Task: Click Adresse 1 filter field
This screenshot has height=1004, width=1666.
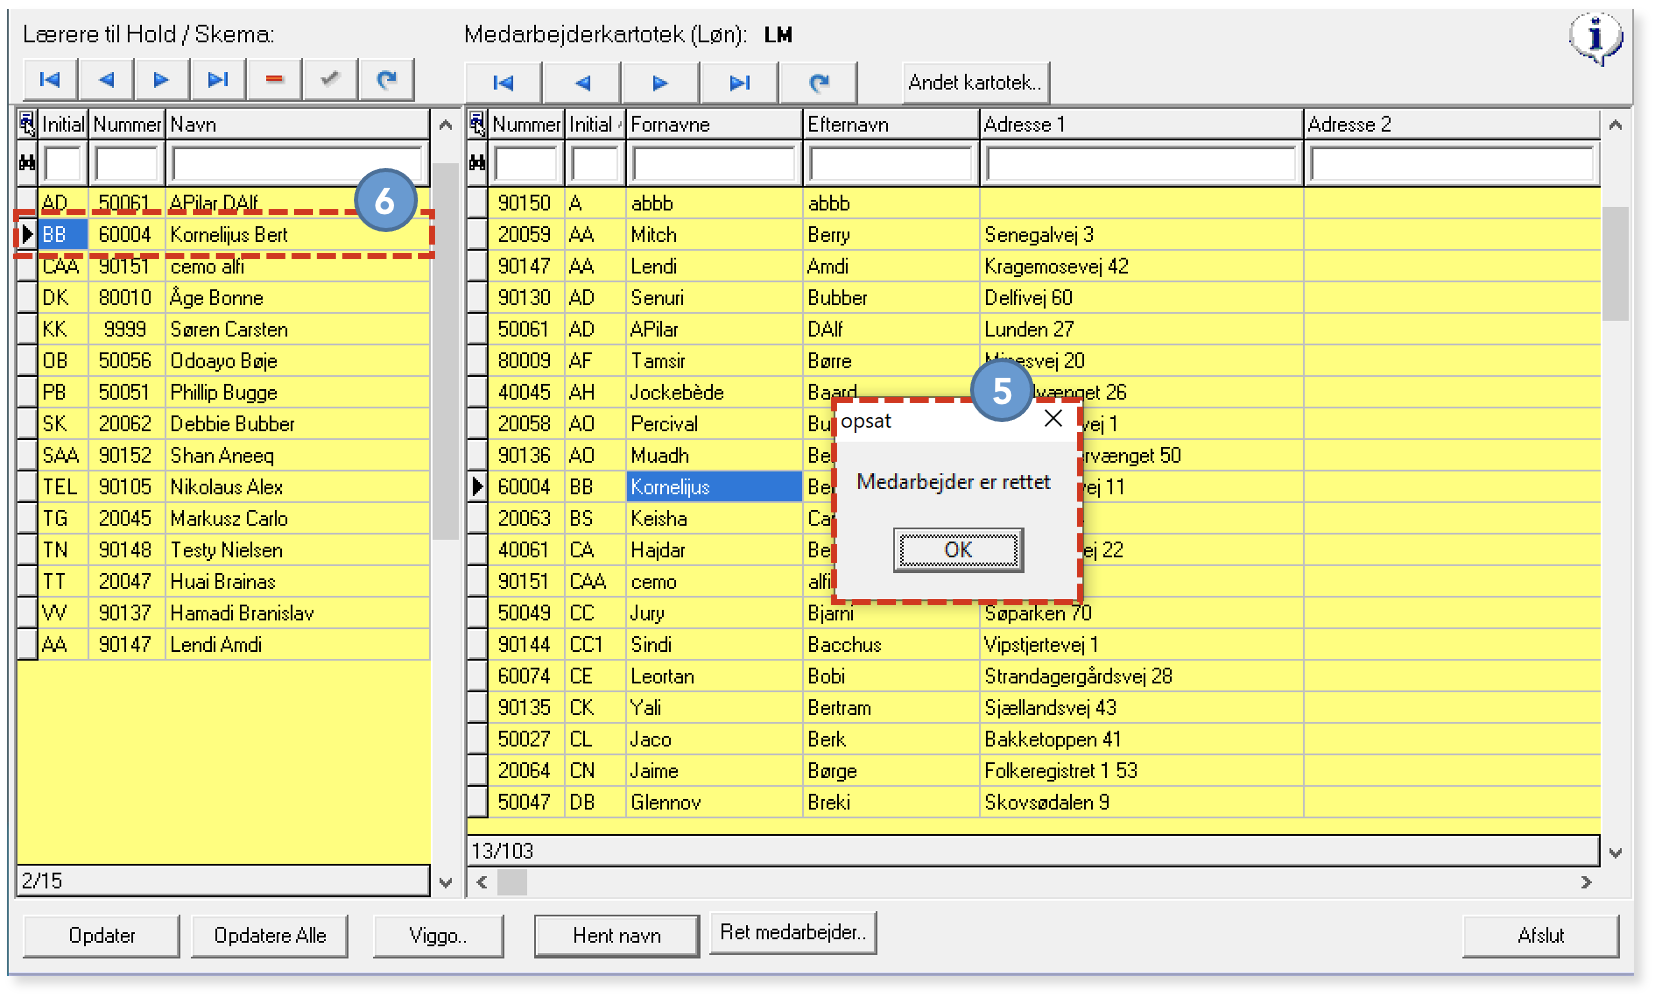Action: tap(1142, 163)
